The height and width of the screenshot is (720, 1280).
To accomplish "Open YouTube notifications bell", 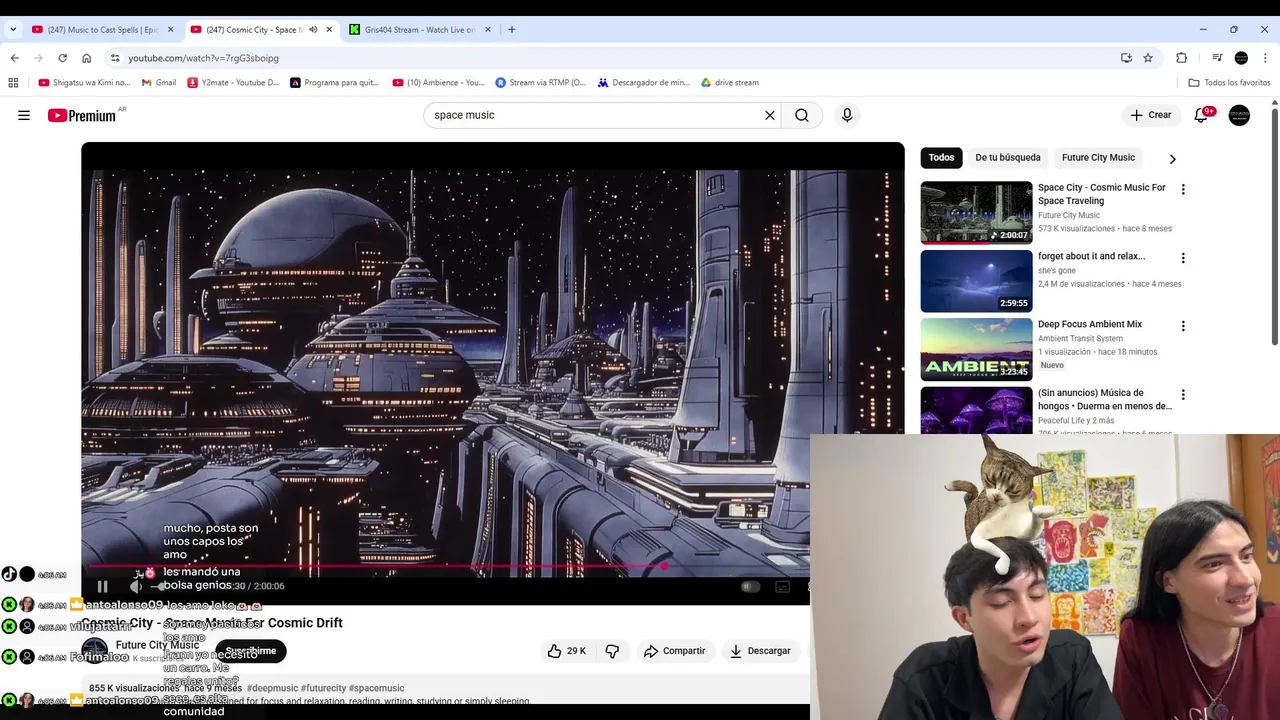I will pyautogui.click(x=1201, y=115).
